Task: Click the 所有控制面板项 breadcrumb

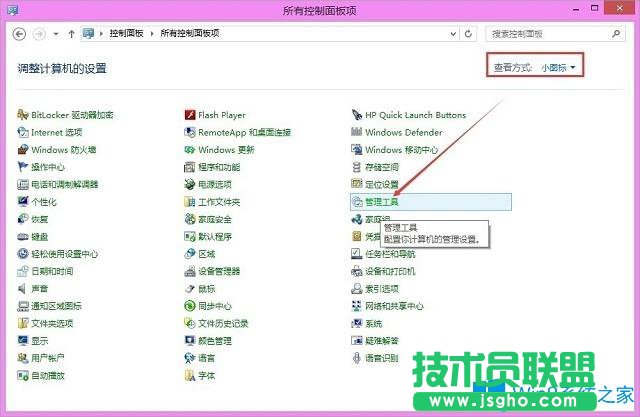Action: click(x=190, y=33)
